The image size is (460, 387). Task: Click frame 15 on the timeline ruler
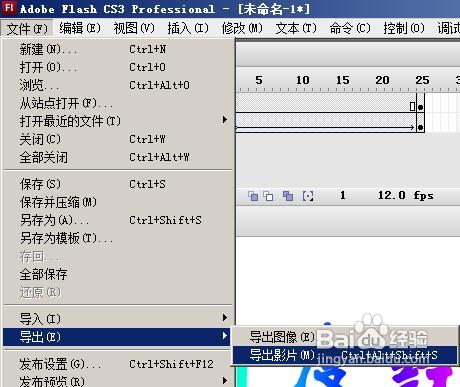[342, 80]
